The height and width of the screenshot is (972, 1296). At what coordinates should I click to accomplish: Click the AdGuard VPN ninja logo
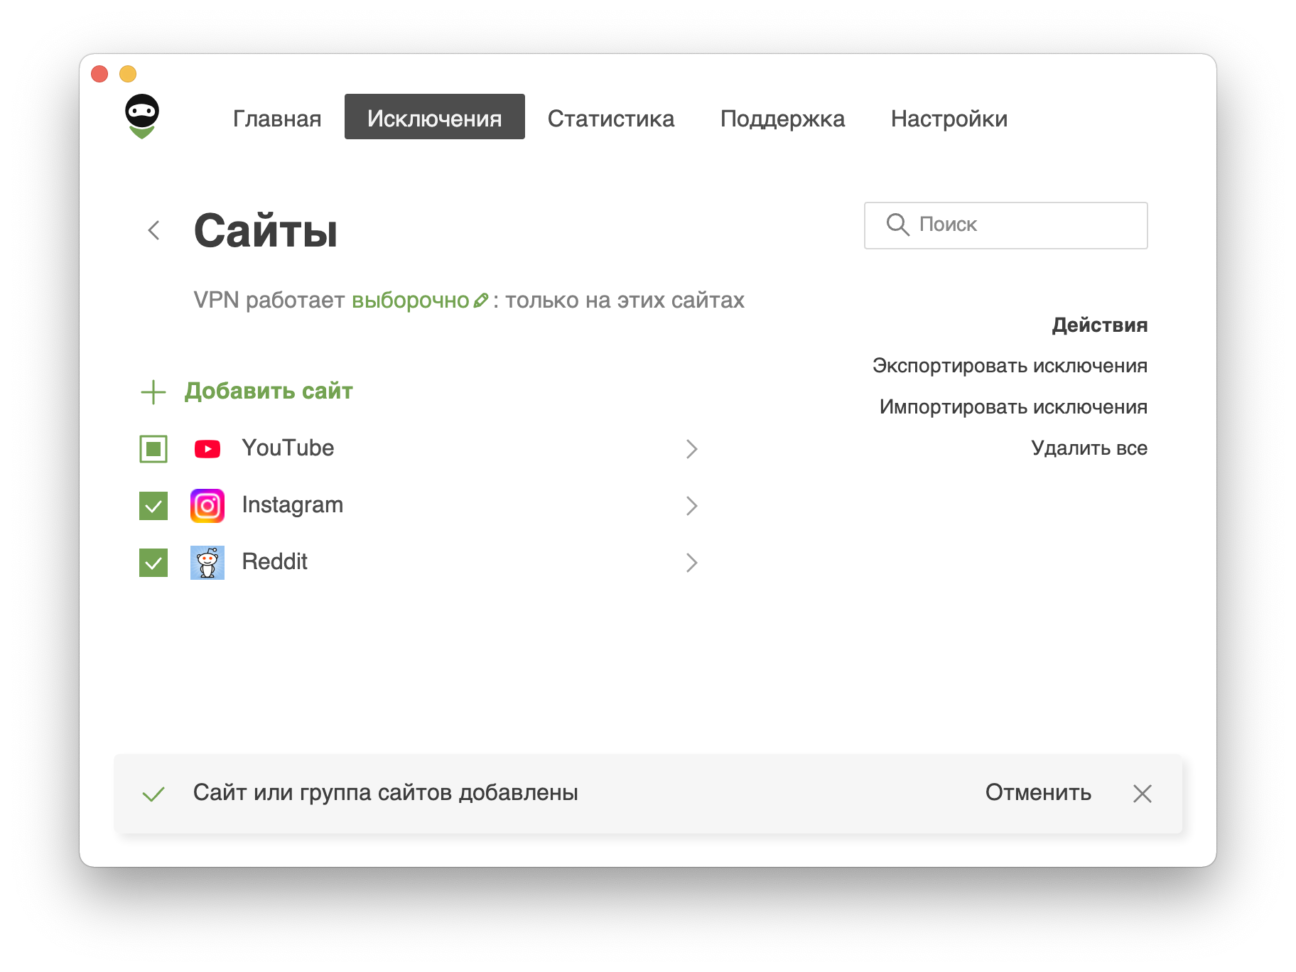[x=142, y=116]
